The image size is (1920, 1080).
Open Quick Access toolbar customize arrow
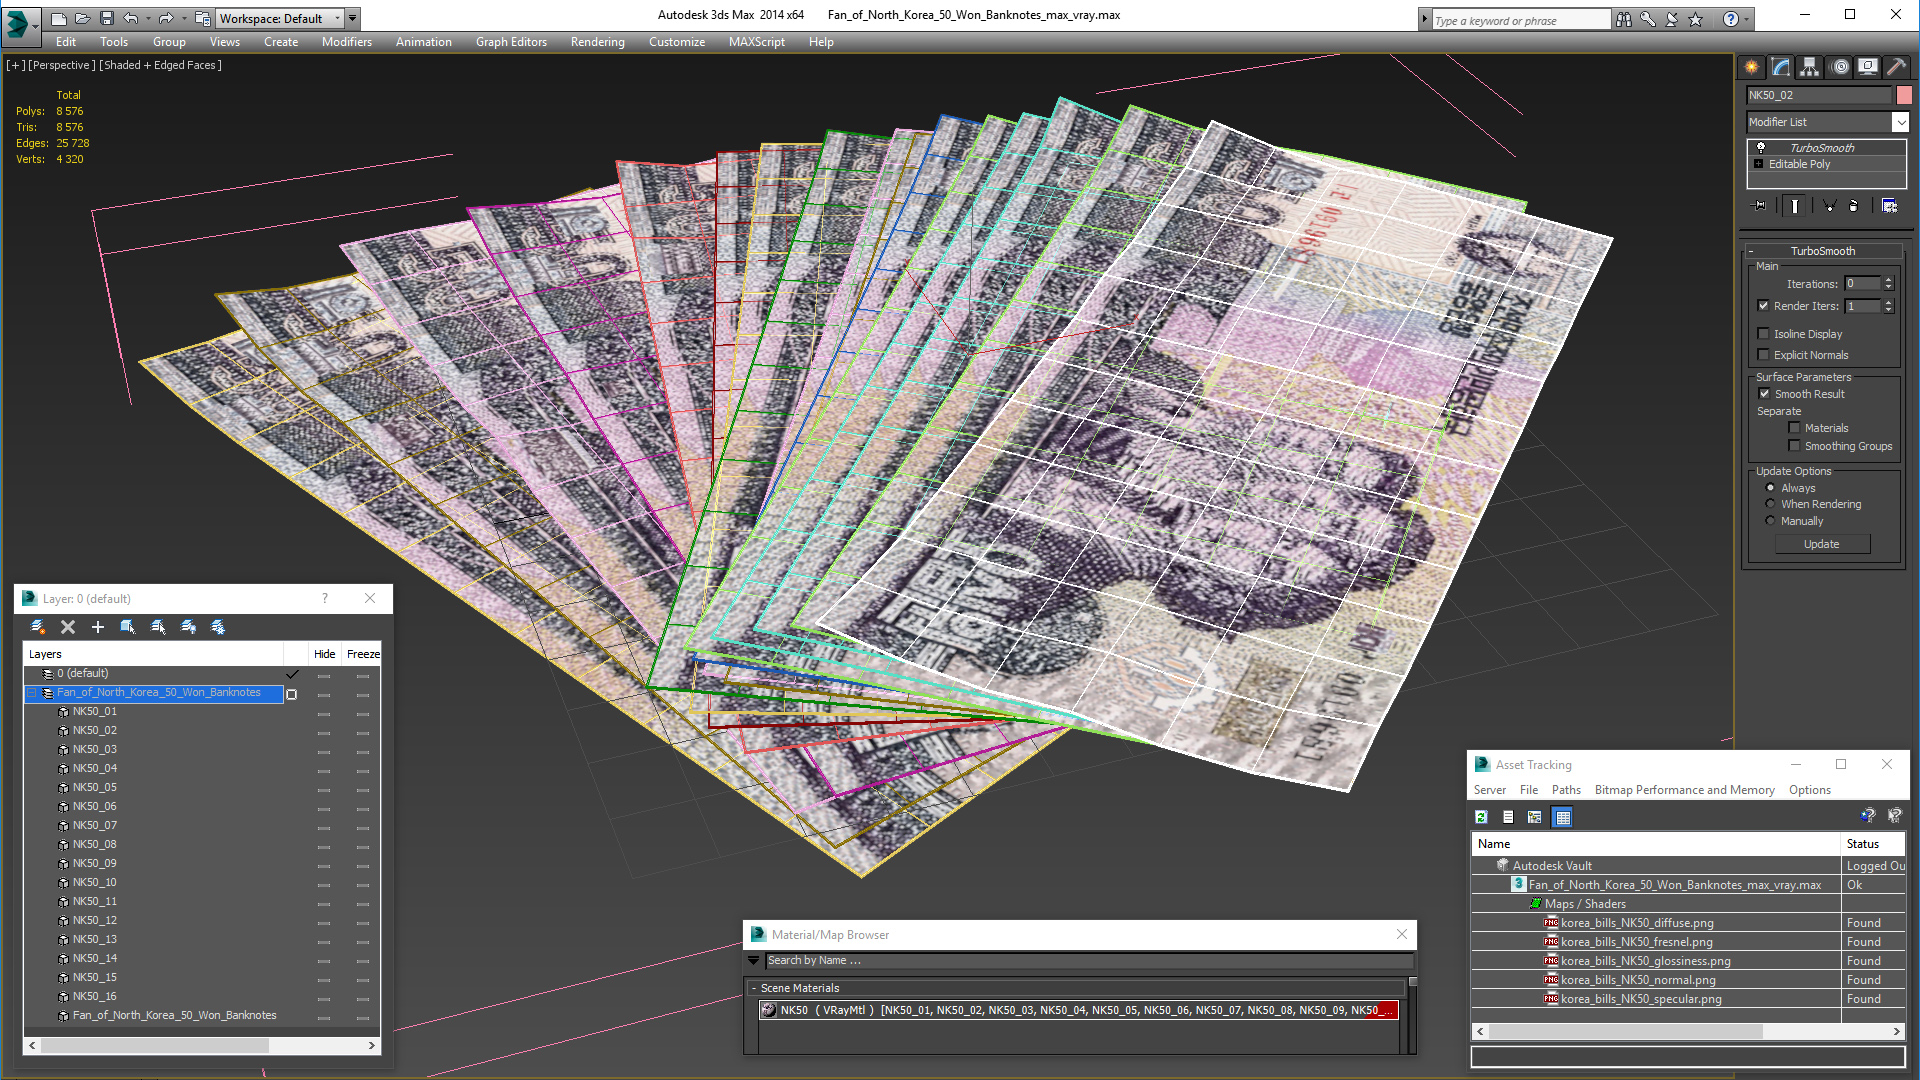353,18
